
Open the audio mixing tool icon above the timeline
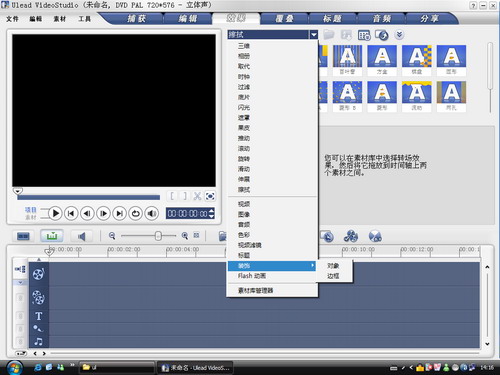(351, 236)
